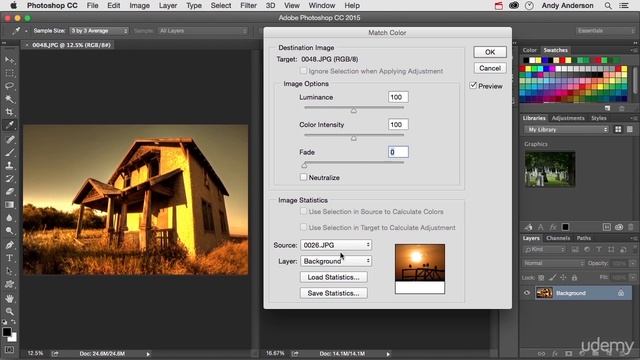Viewport: 640px width, 360px height.
Task: Select the Lasso tool
Action: click(9, 86)
